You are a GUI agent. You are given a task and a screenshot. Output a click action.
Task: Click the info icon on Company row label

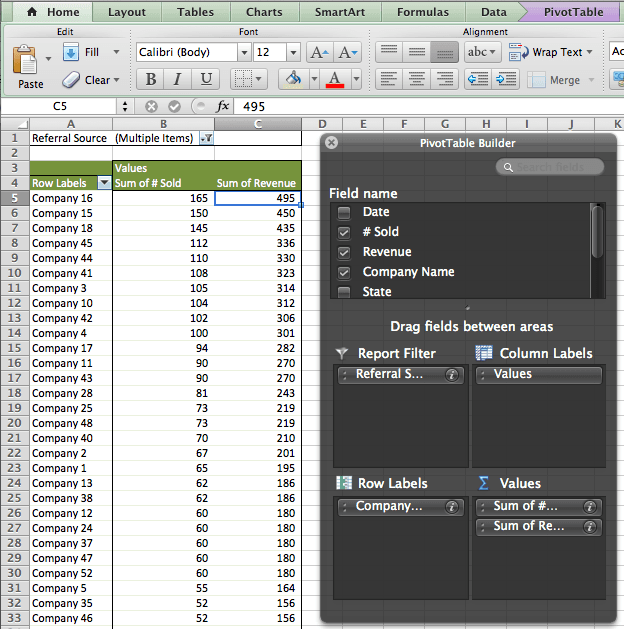tap(451, 508)
